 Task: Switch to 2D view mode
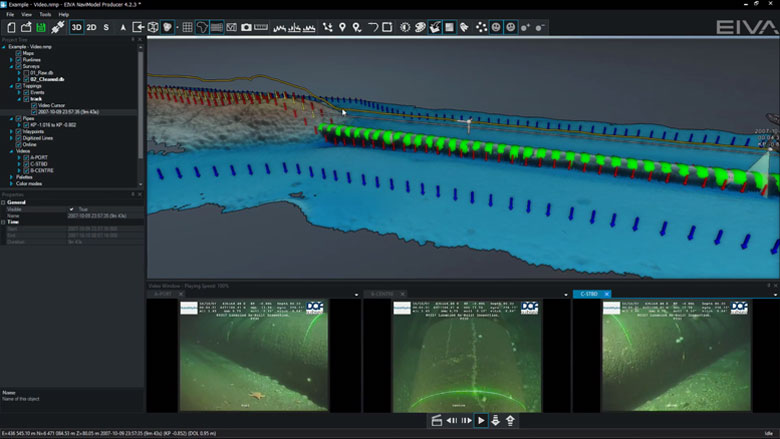click(x=91, y=27)
